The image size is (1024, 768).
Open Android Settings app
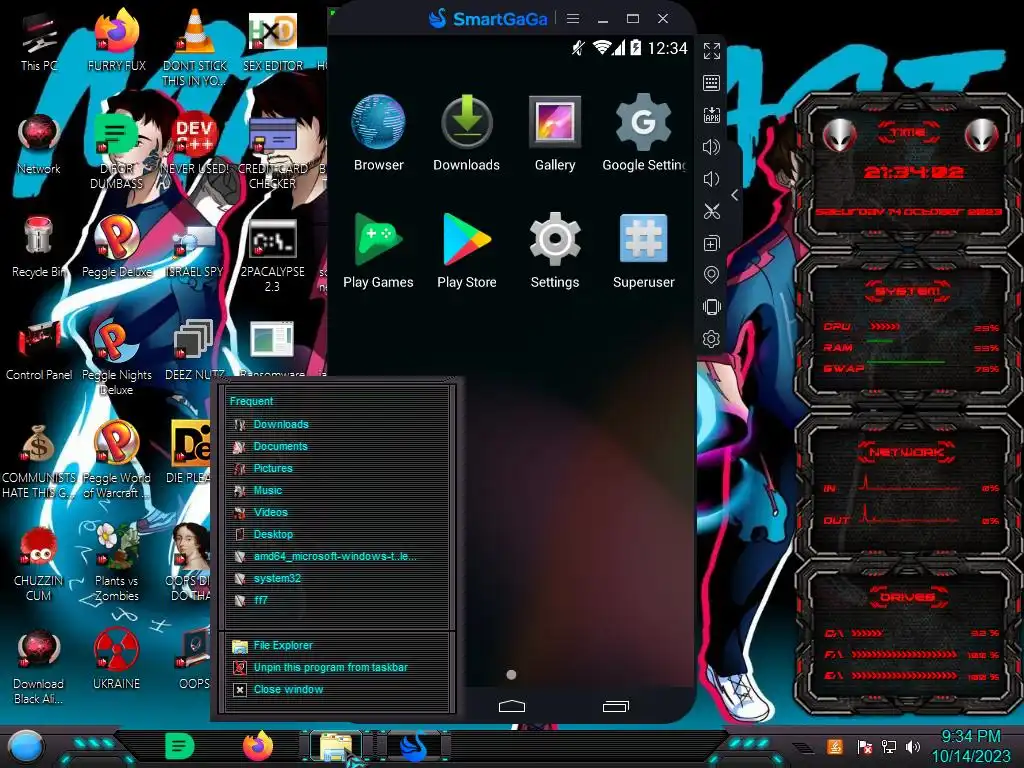click(x=555, y=250)
